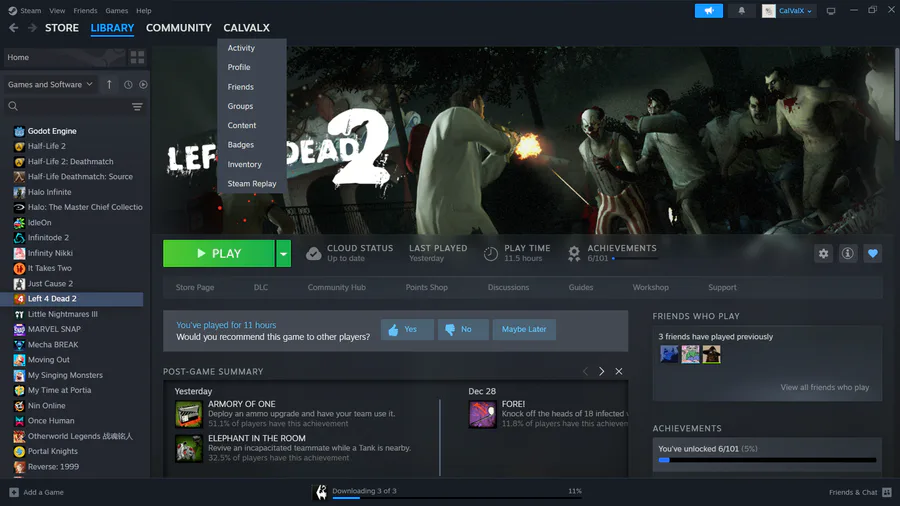Open the Points Shop tab

(426, 287)
